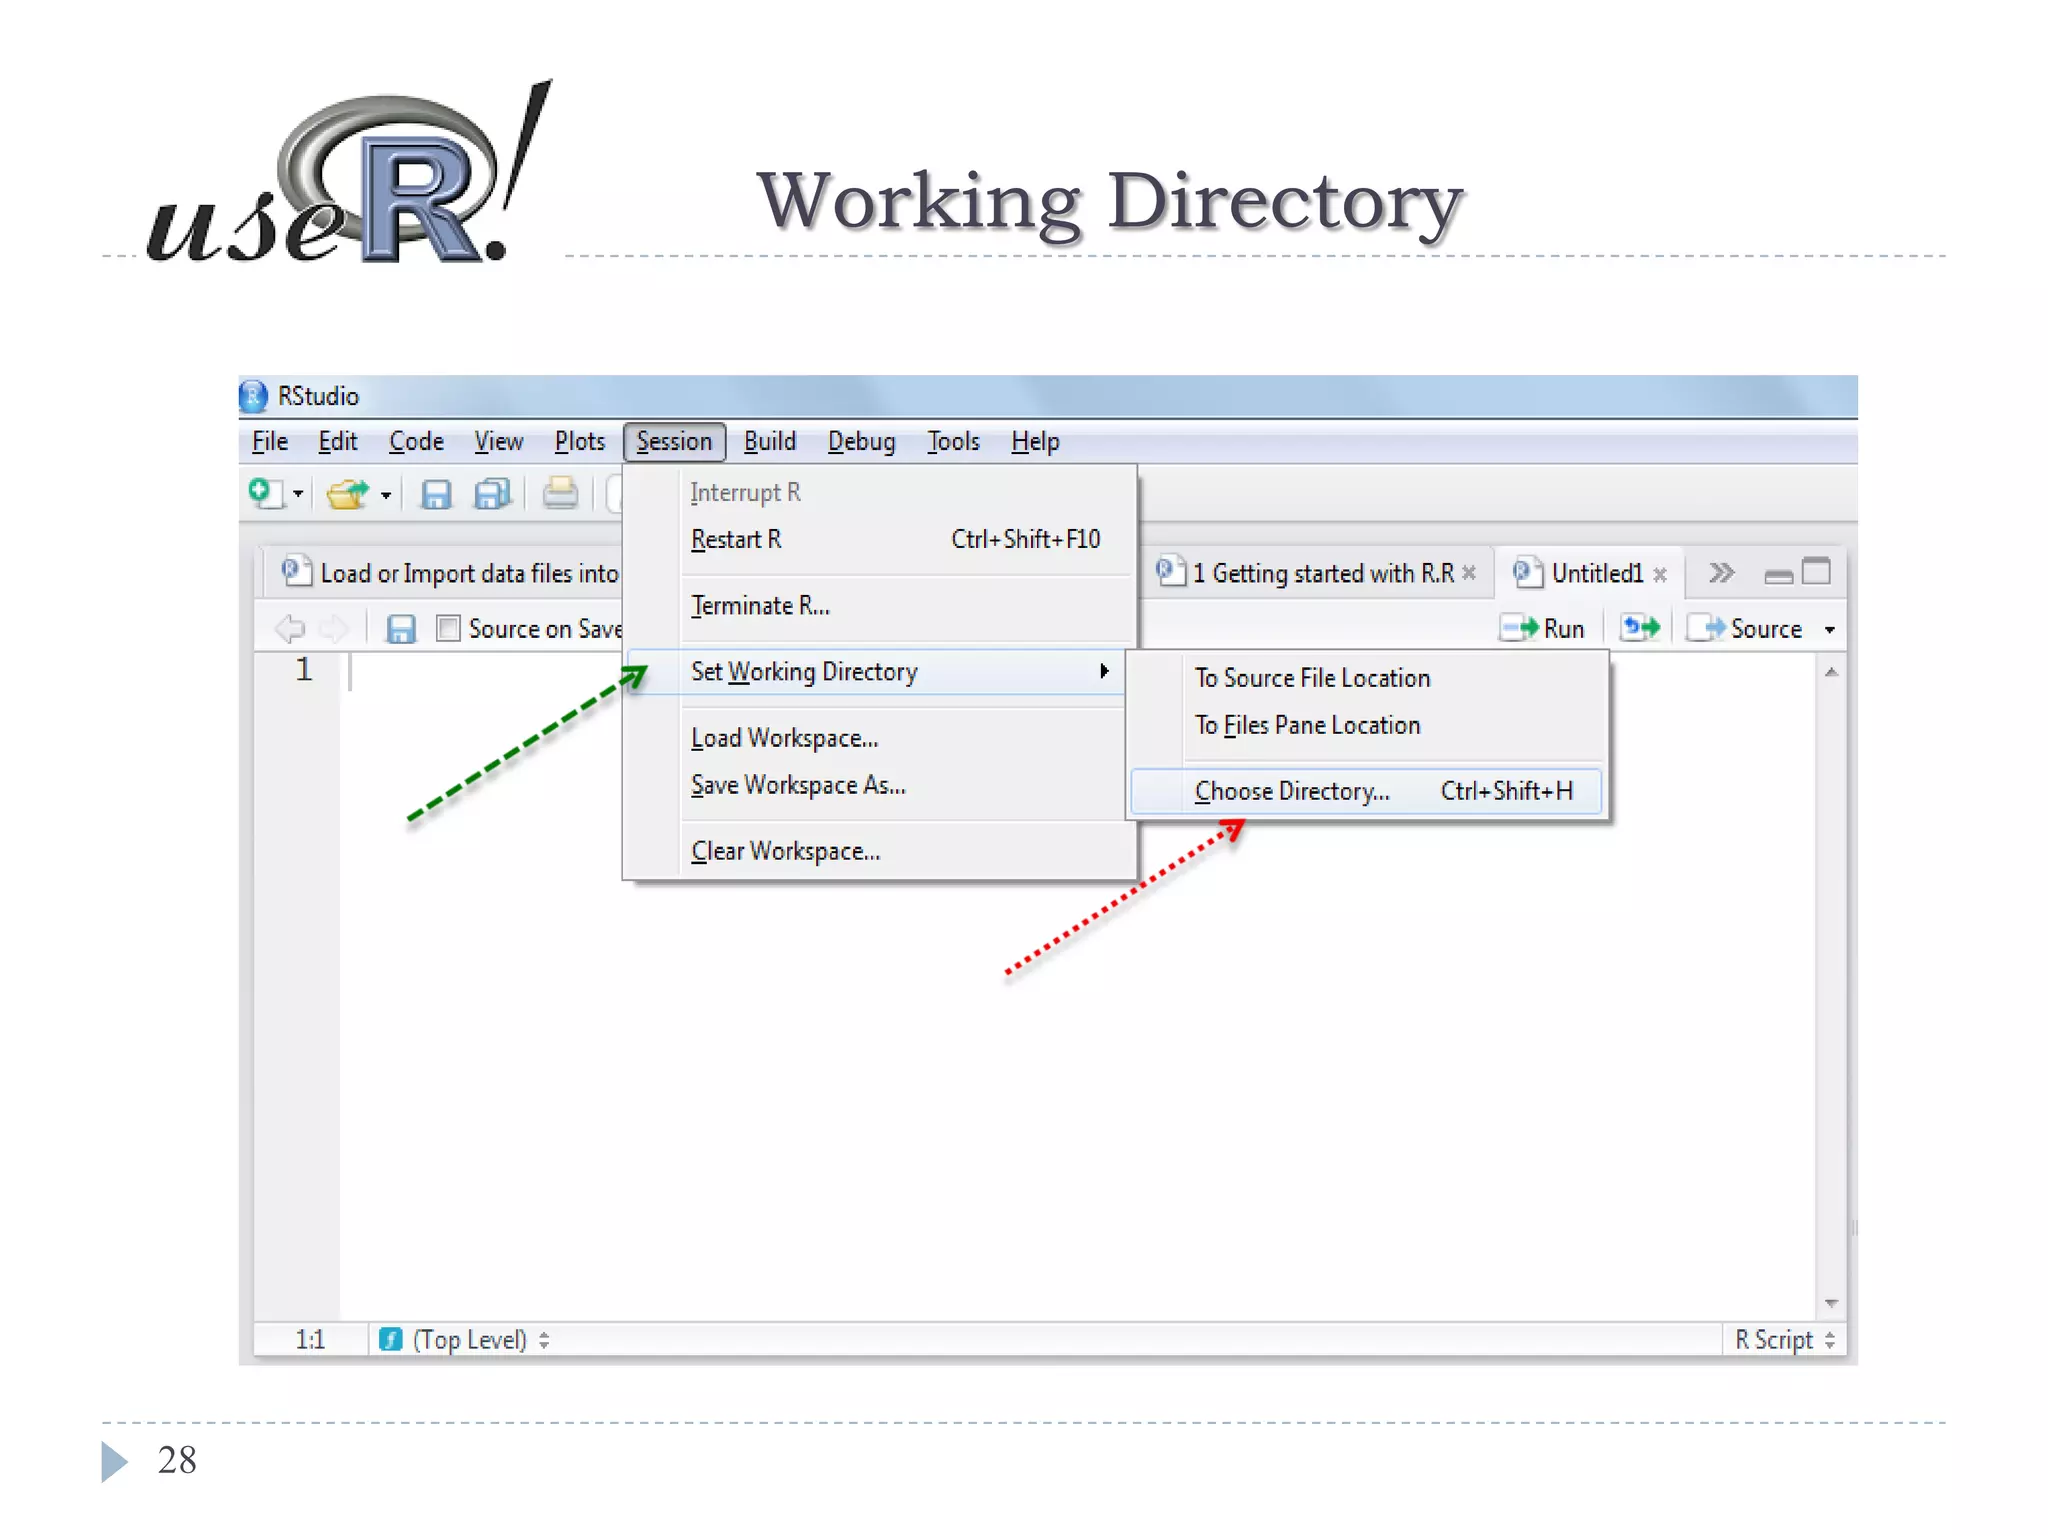2048x1536 pixels.
Task: Click the RStudio title bar app icon
Action: point(254,396)
